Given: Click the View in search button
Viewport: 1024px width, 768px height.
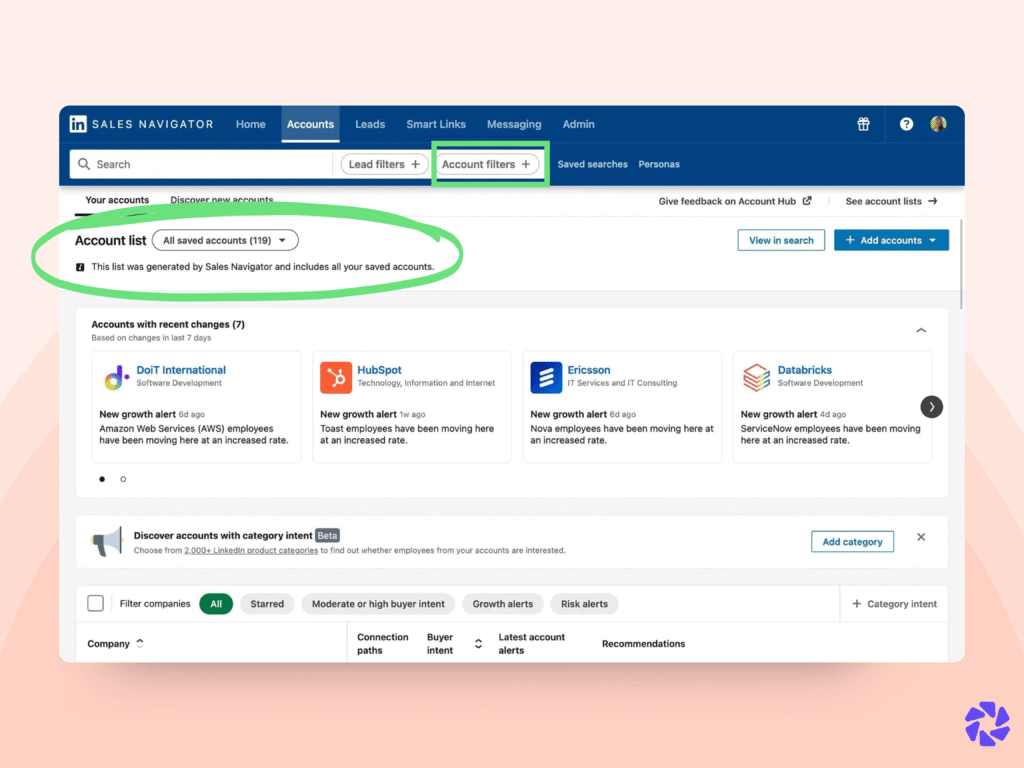Looking at the screenshot, I should [780, 240].
